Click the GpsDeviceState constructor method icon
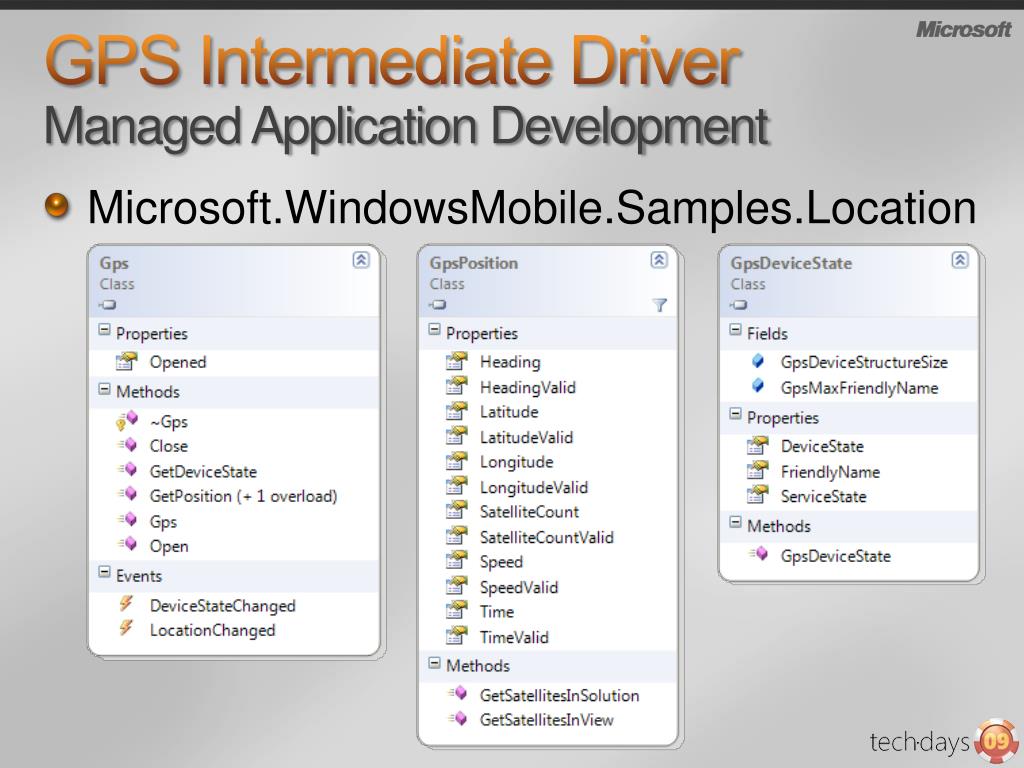1024x768 pixels. click(x=758, y=554)
